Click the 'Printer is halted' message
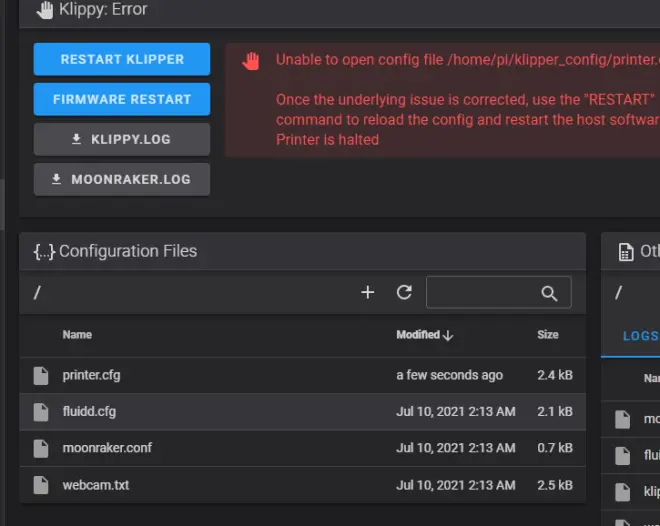The image size is (660, 526). pyautogui.click(x=327, y=139)
